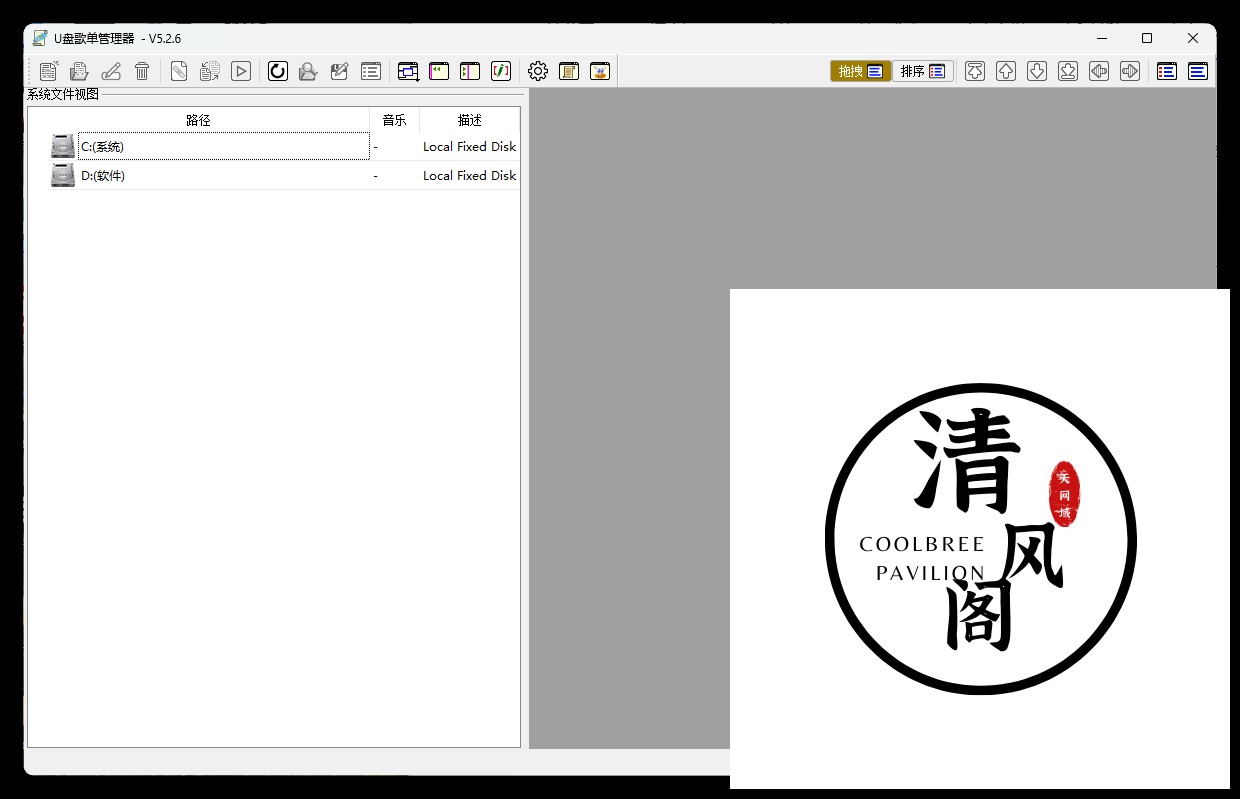Click the list view icon beside save-edit

[x=371, y=71]
